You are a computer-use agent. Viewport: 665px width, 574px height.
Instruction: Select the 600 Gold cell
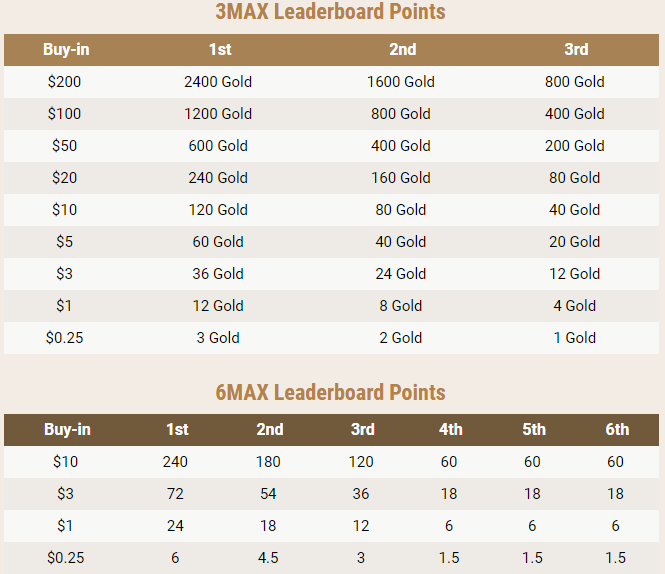218,146
